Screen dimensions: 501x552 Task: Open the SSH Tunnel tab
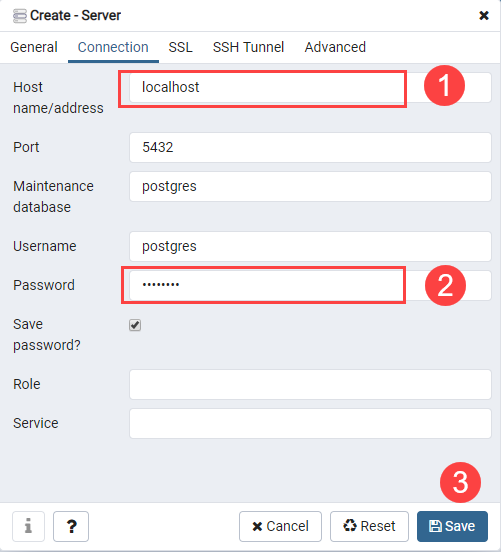tap(248, 47)
